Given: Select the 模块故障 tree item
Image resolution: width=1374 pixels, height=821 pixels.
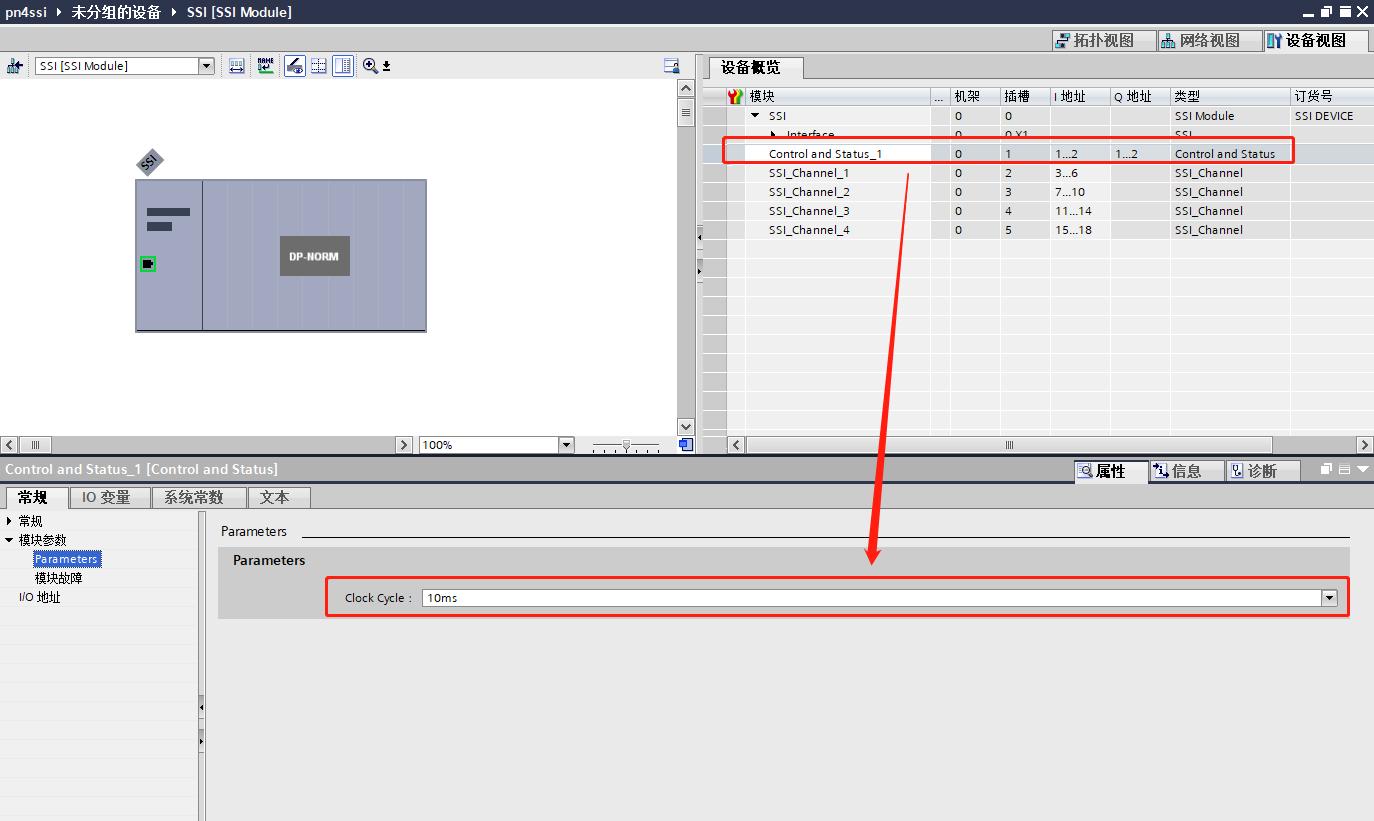Looking at the screenshot, I should click(x=59, y=578).
